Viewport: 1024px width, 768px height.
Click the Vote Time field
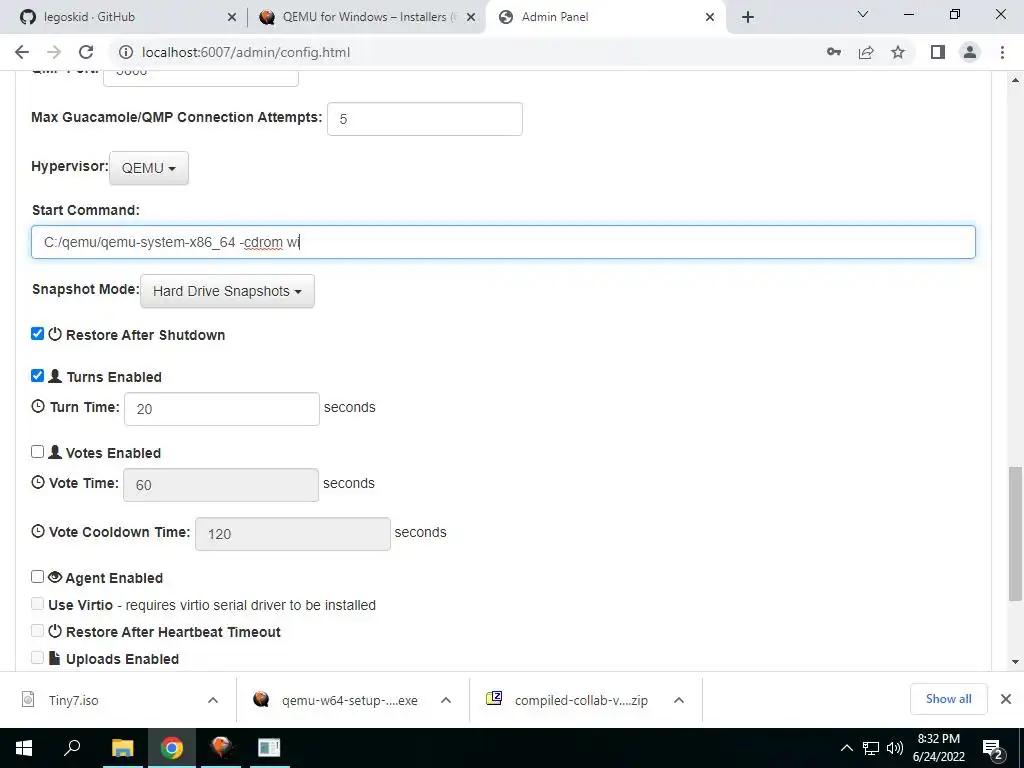click(221, 485)
